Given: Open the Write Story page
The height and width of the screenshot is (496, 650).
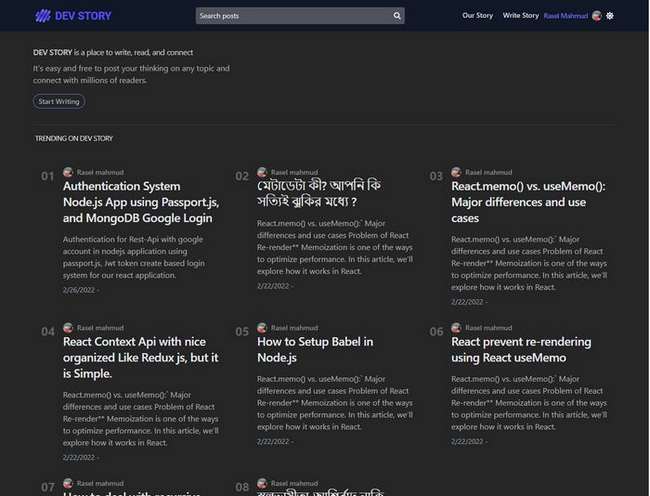Looking at the screenshot, I should pyautogui.click(x=521, y=15).
